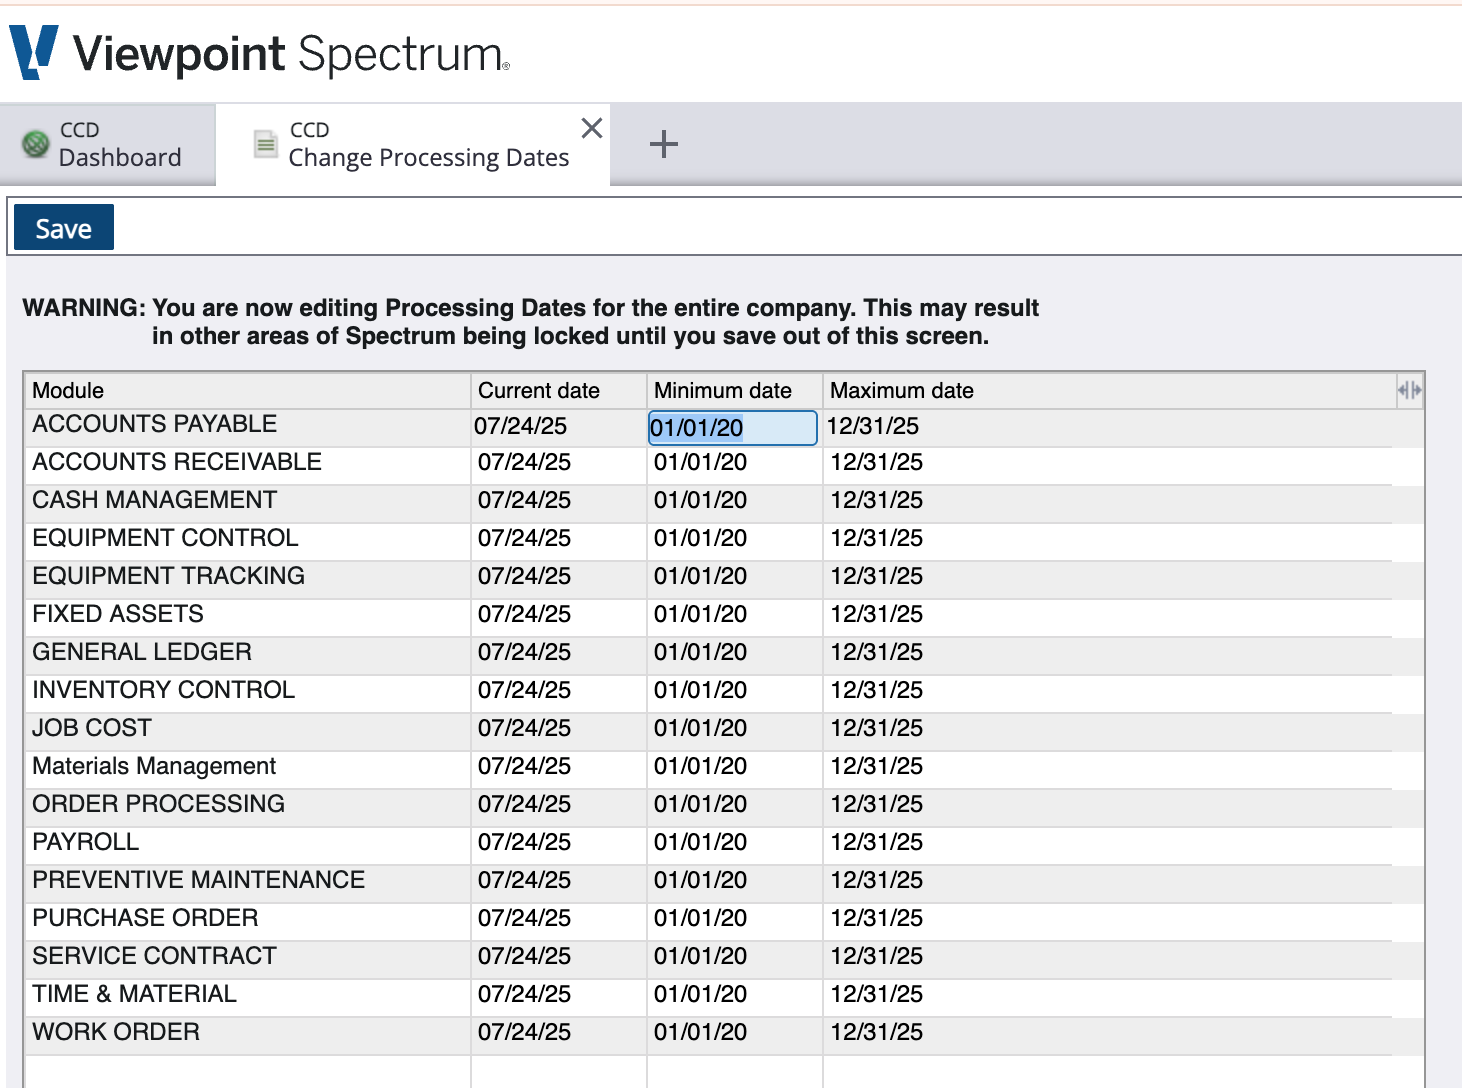Click the Viewpoint Spectrum logo
The image size is (1462, 1088).
(260, 53)
